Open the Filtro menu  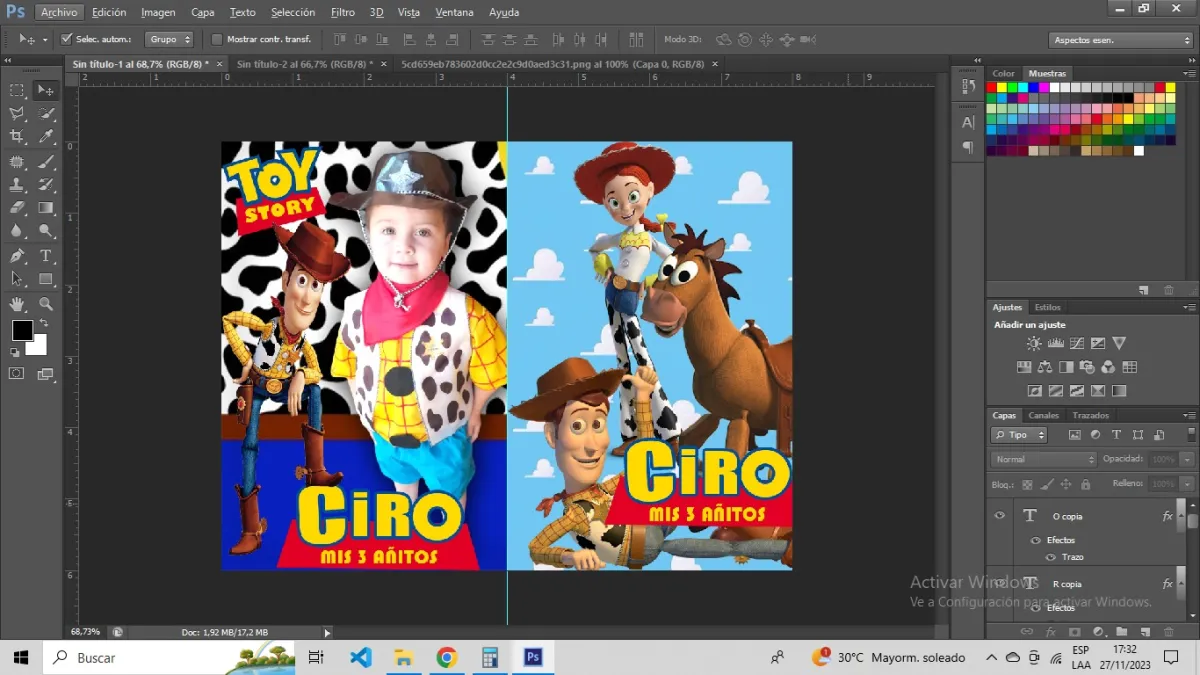click(x=343, y=12)
